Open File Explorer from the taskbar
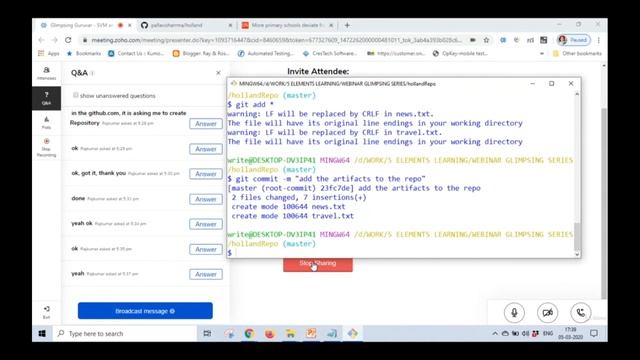Viewport: 640px width, 360px height. pos(290,333)
